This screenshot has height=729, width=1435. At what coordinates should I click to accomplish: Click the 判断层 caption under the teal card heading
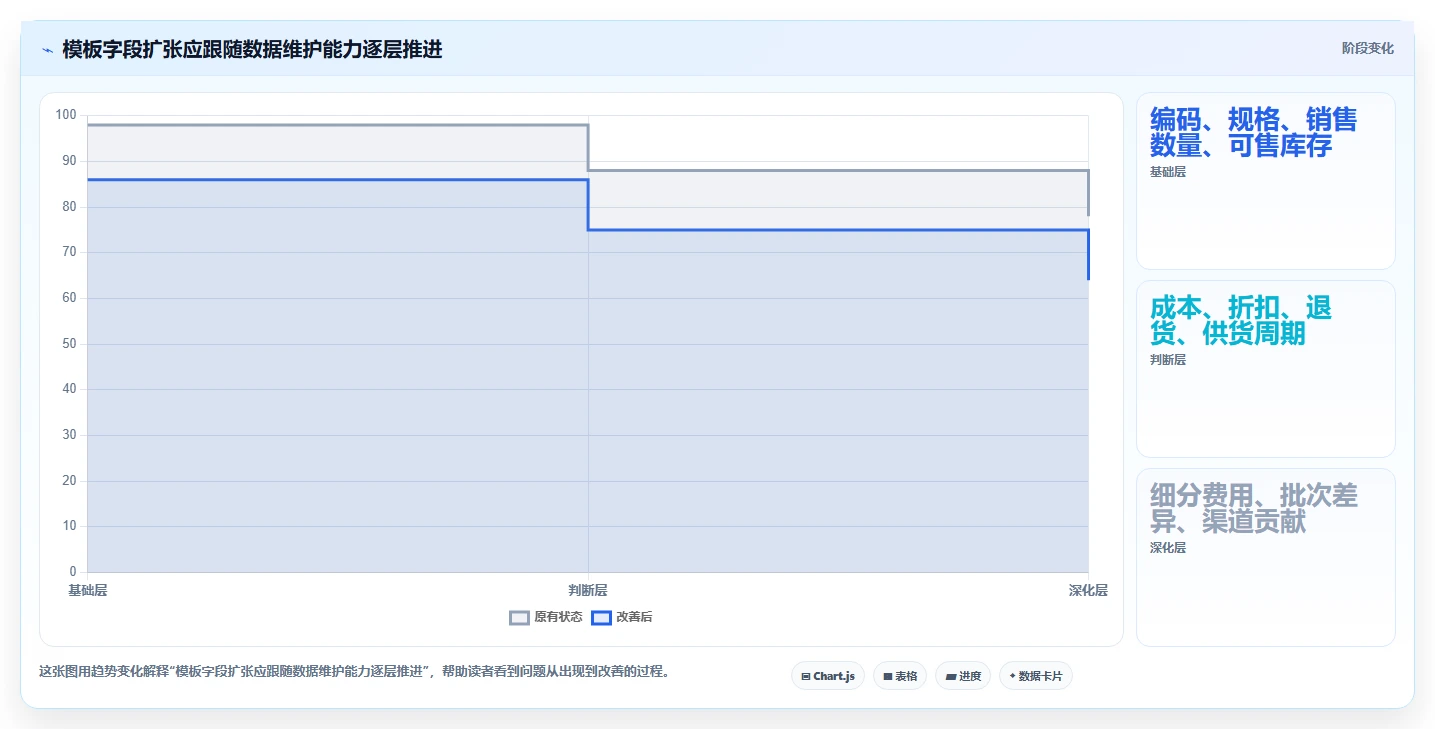[1167, 360]
